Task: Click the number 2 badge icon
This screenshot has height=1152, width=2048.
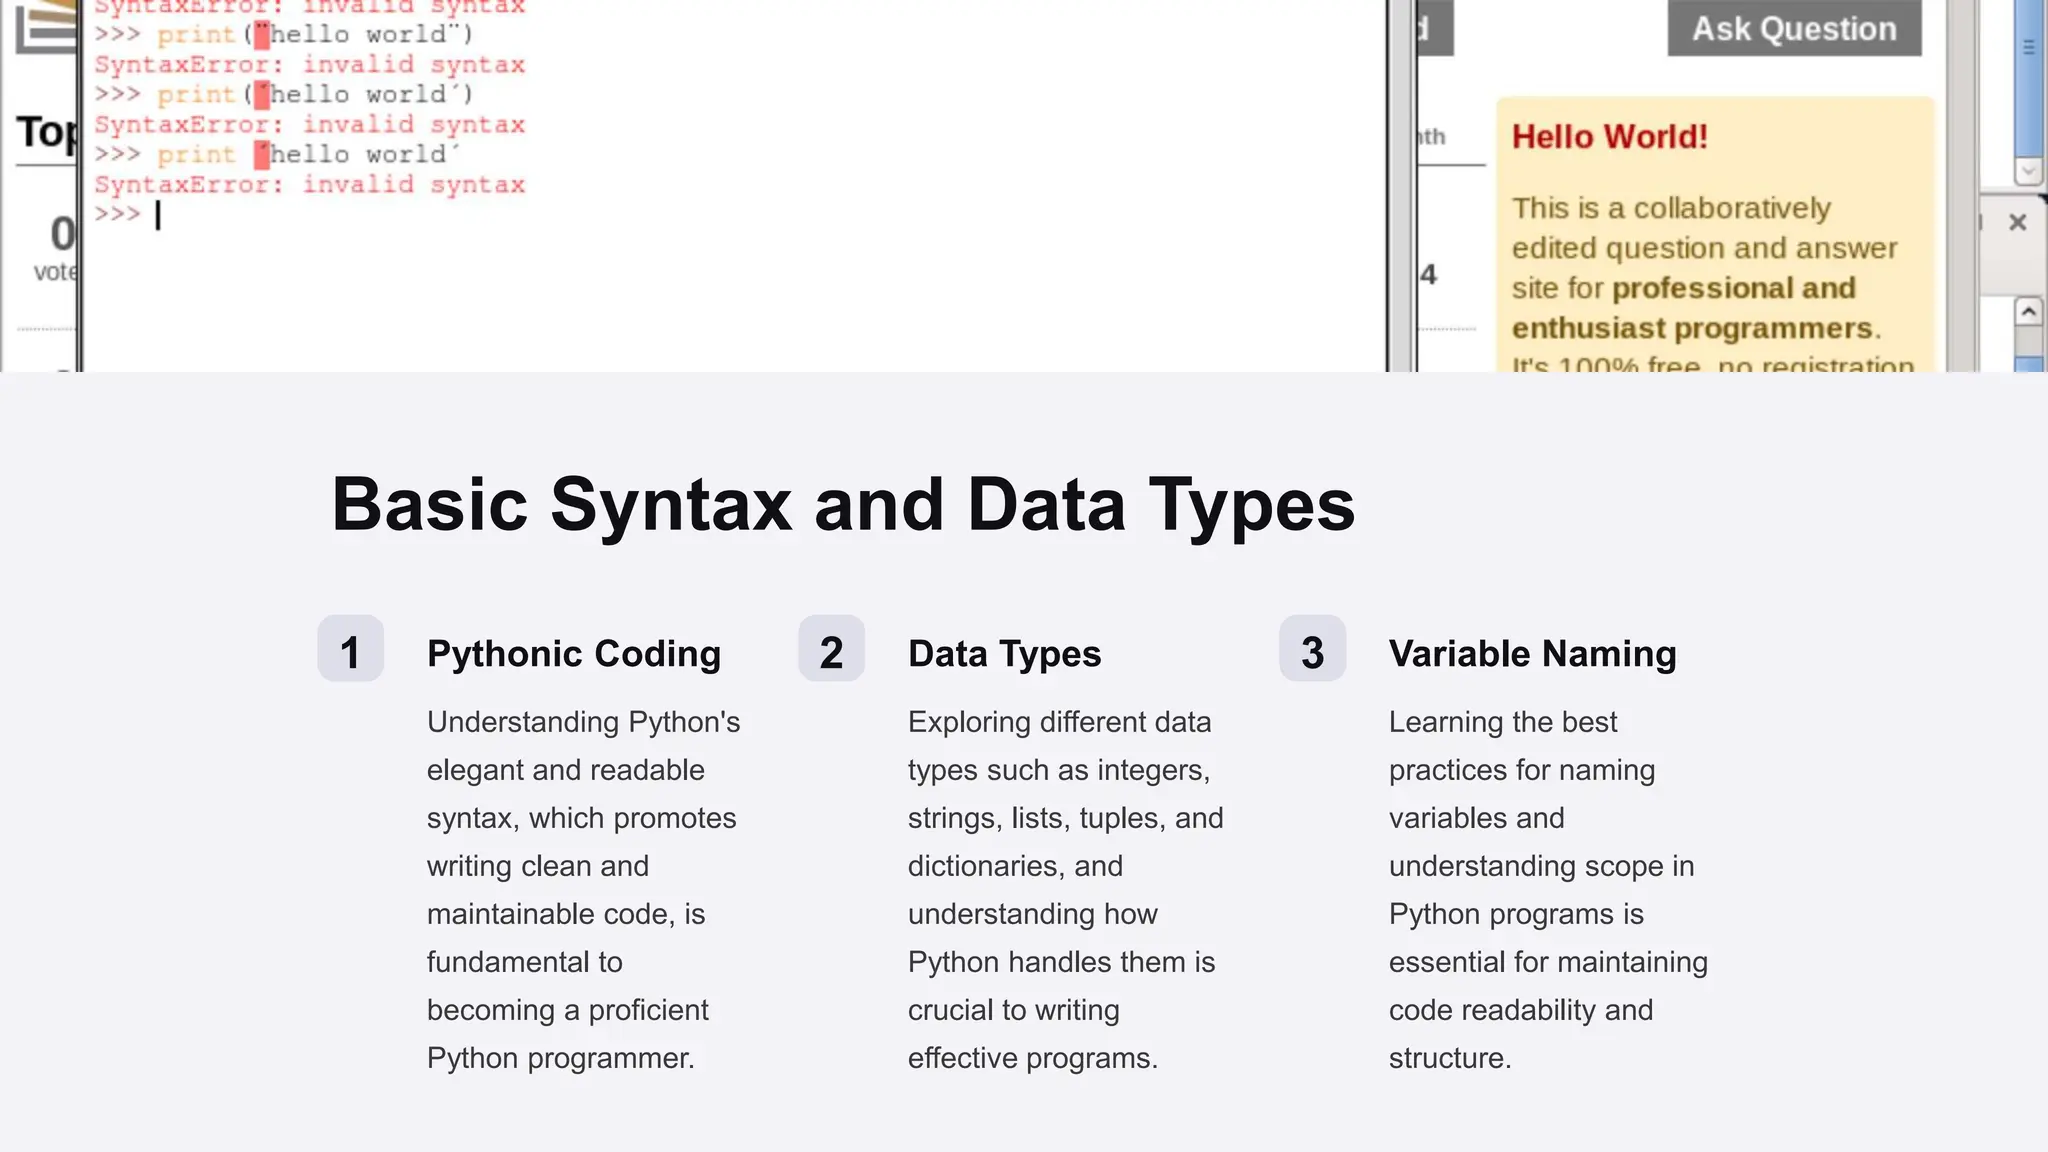Action: (x=831, y=649)
